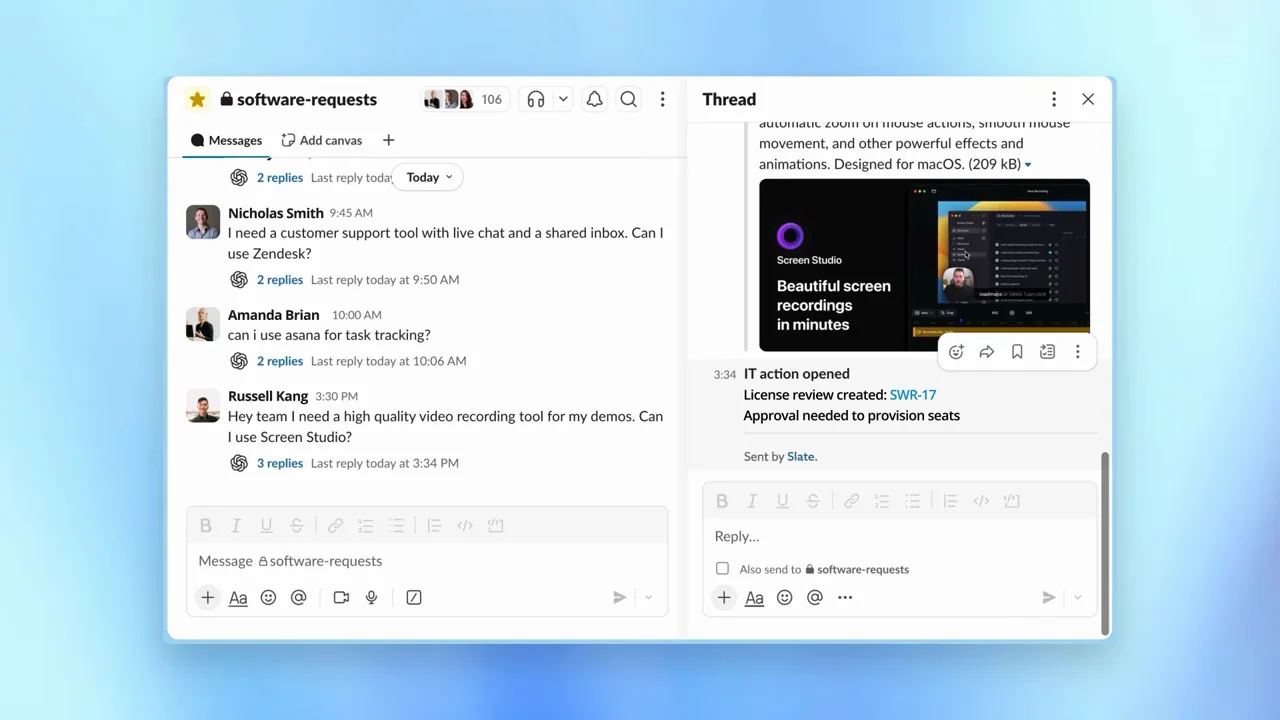The width and height of the screenshot is (1280, 720).
Task: Collapse the Screen Studio link preview caret
Action: (1028, 165)
